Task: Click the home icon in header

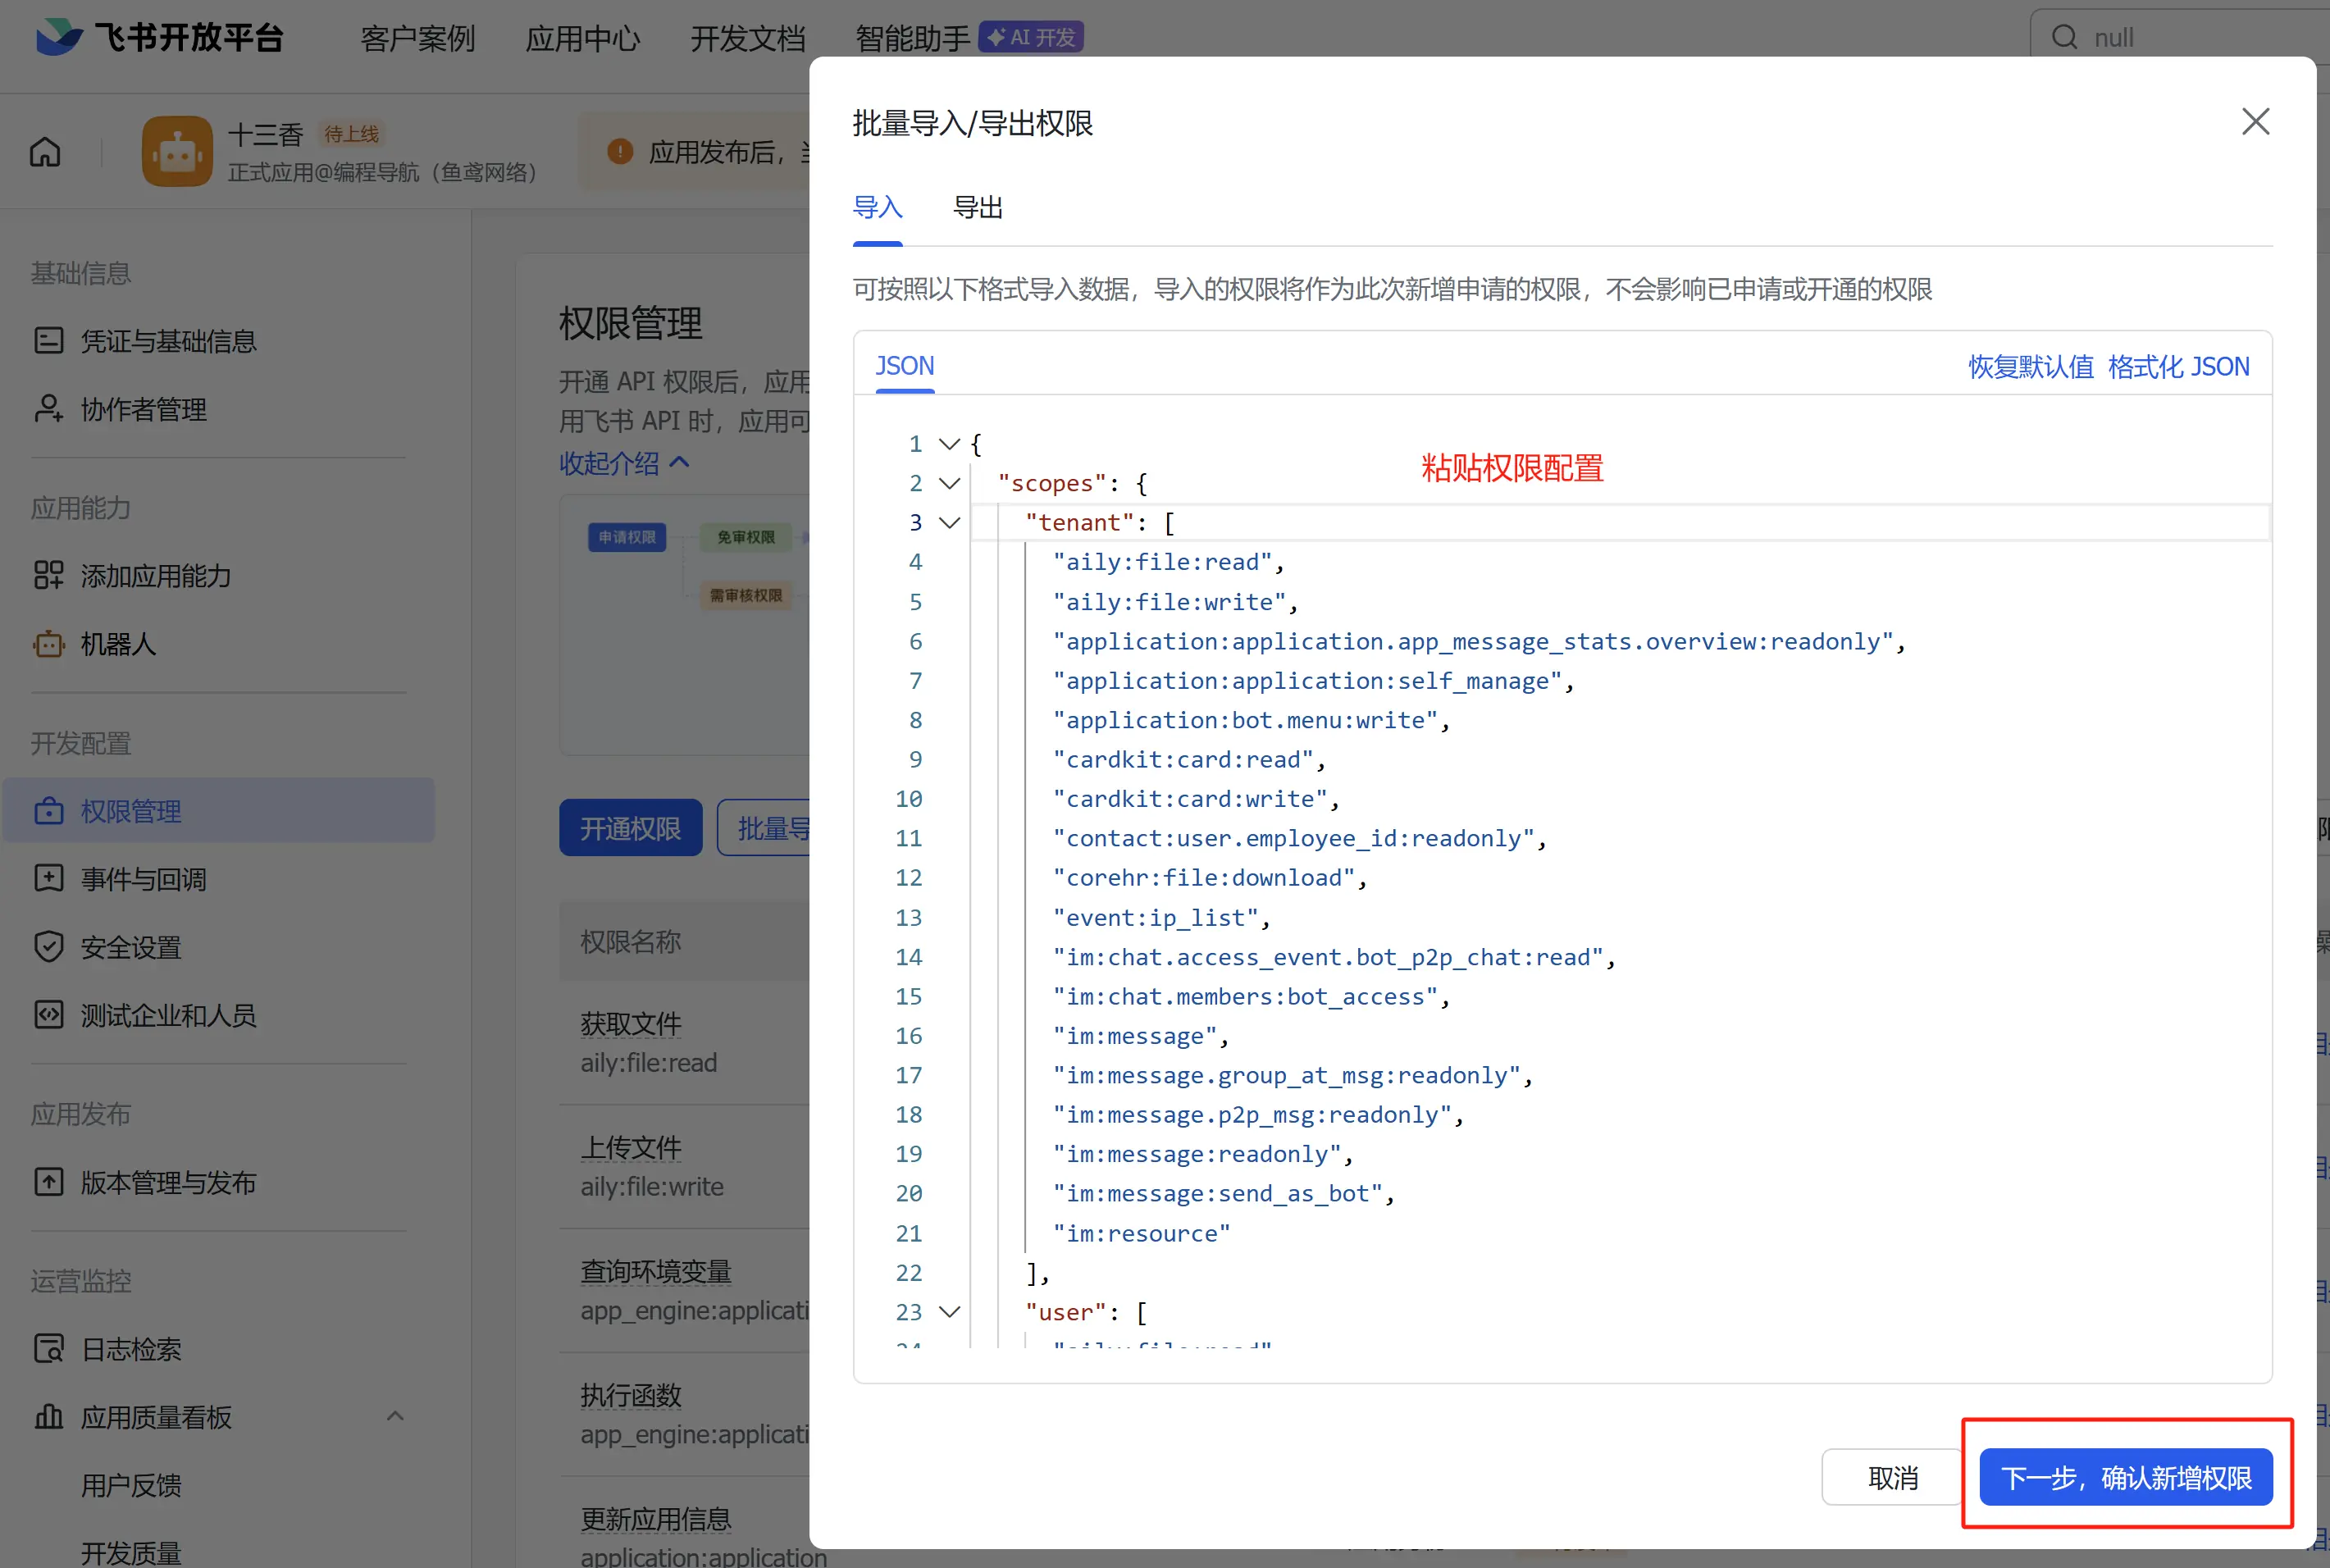Action: point(45,152)
